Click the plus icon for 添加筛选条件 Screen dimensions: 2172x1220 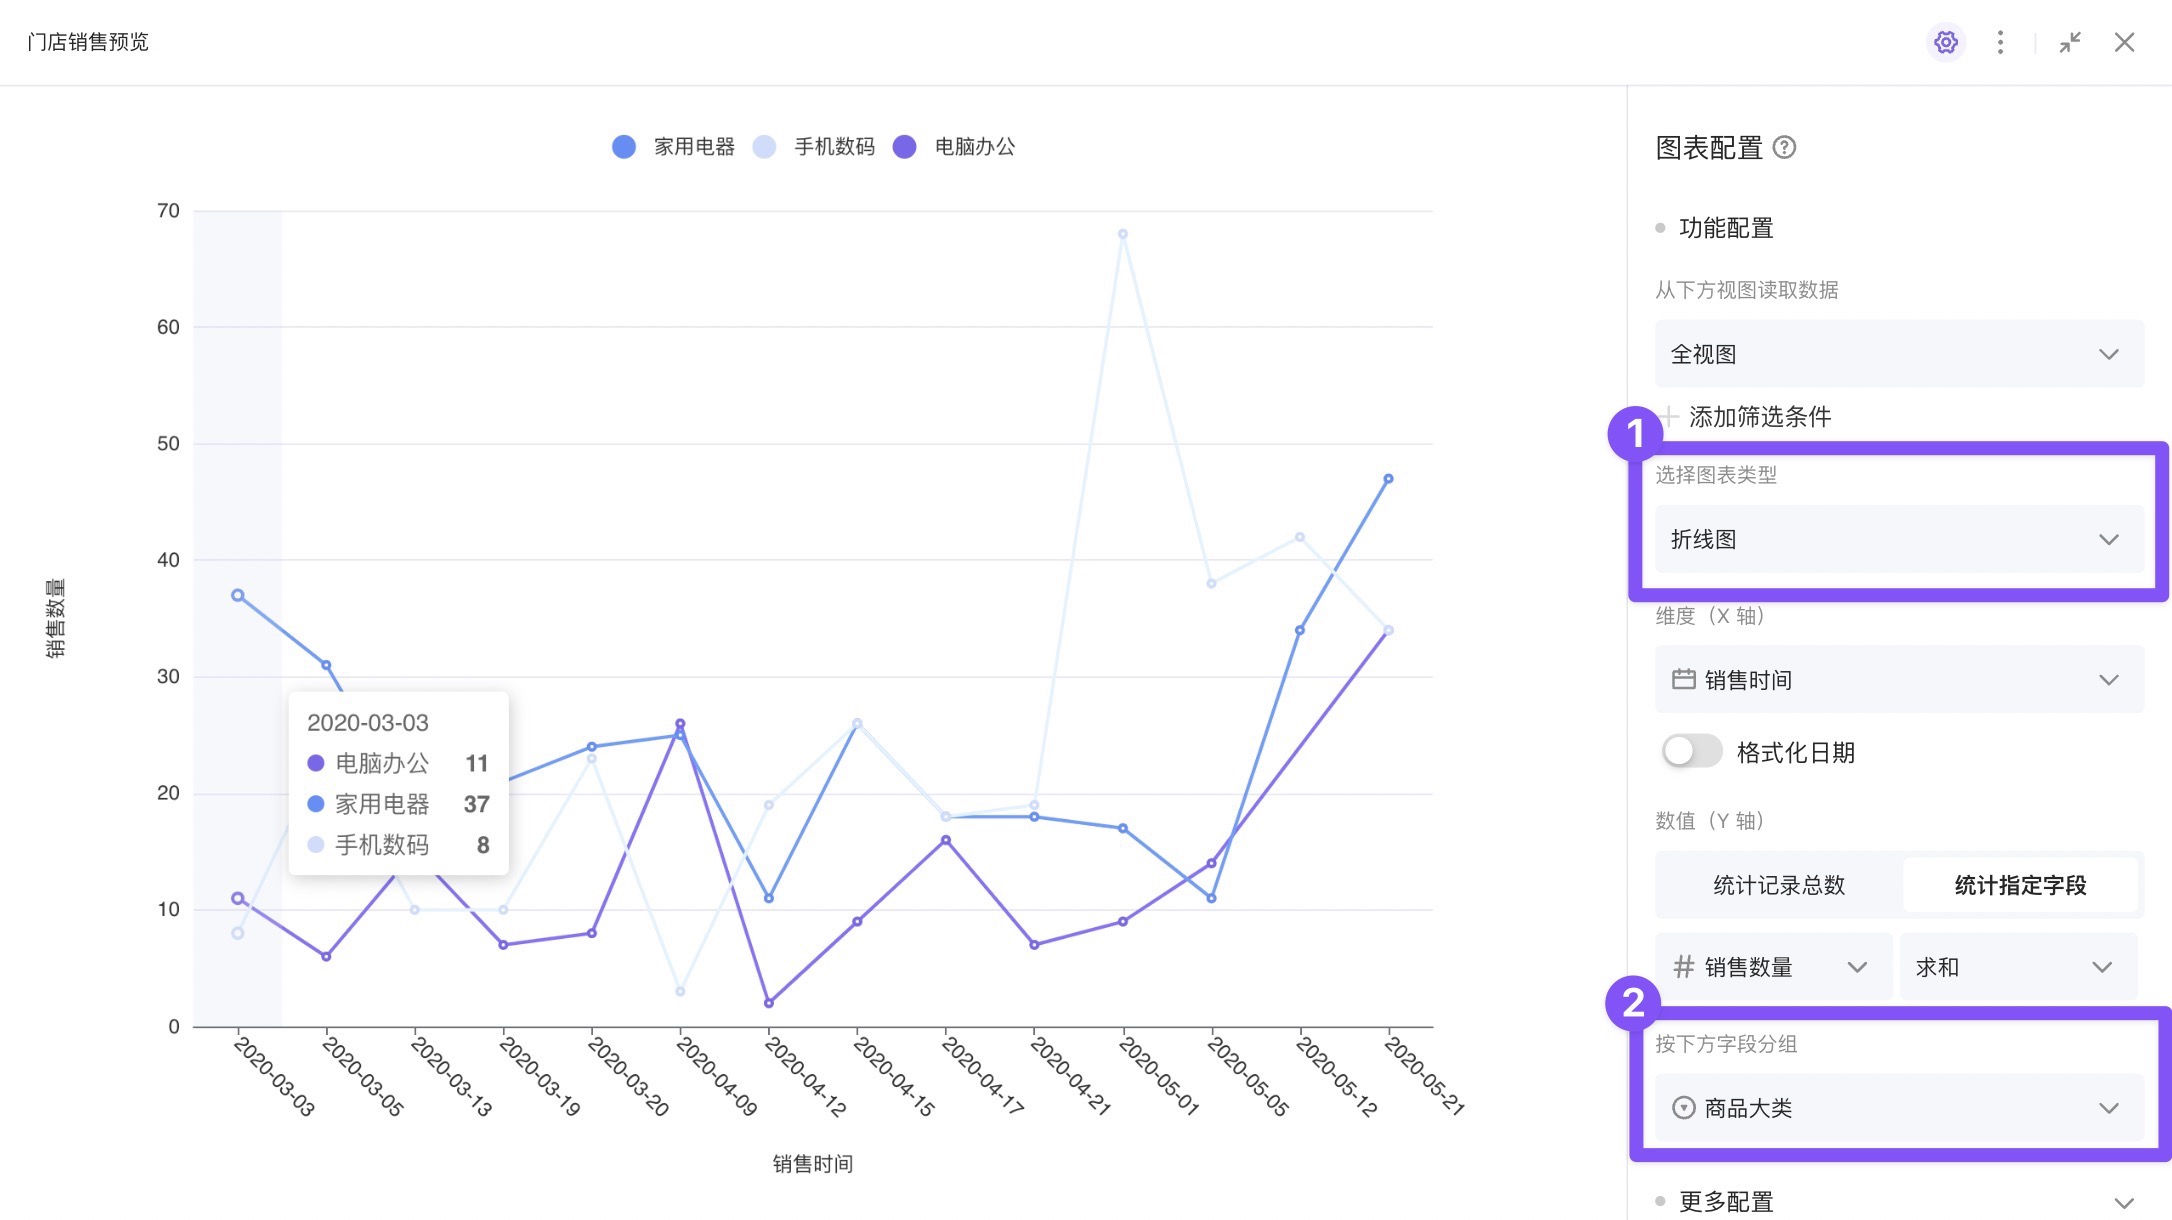[x=1669, y=417]
